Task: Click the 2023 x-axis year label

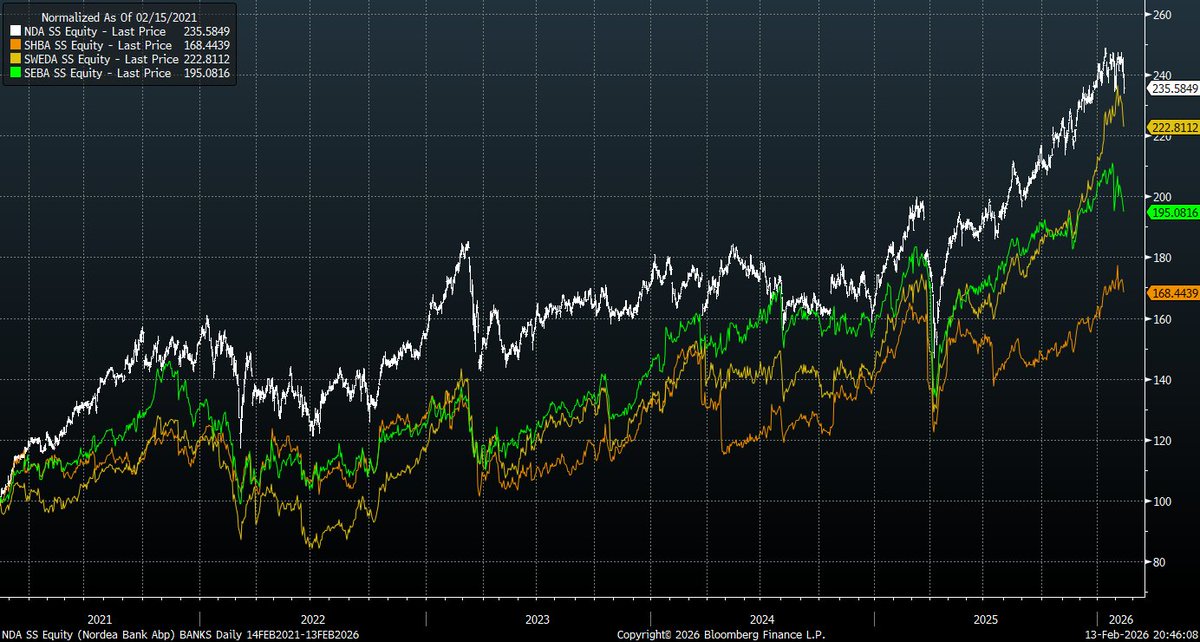Action: (537, 618)
